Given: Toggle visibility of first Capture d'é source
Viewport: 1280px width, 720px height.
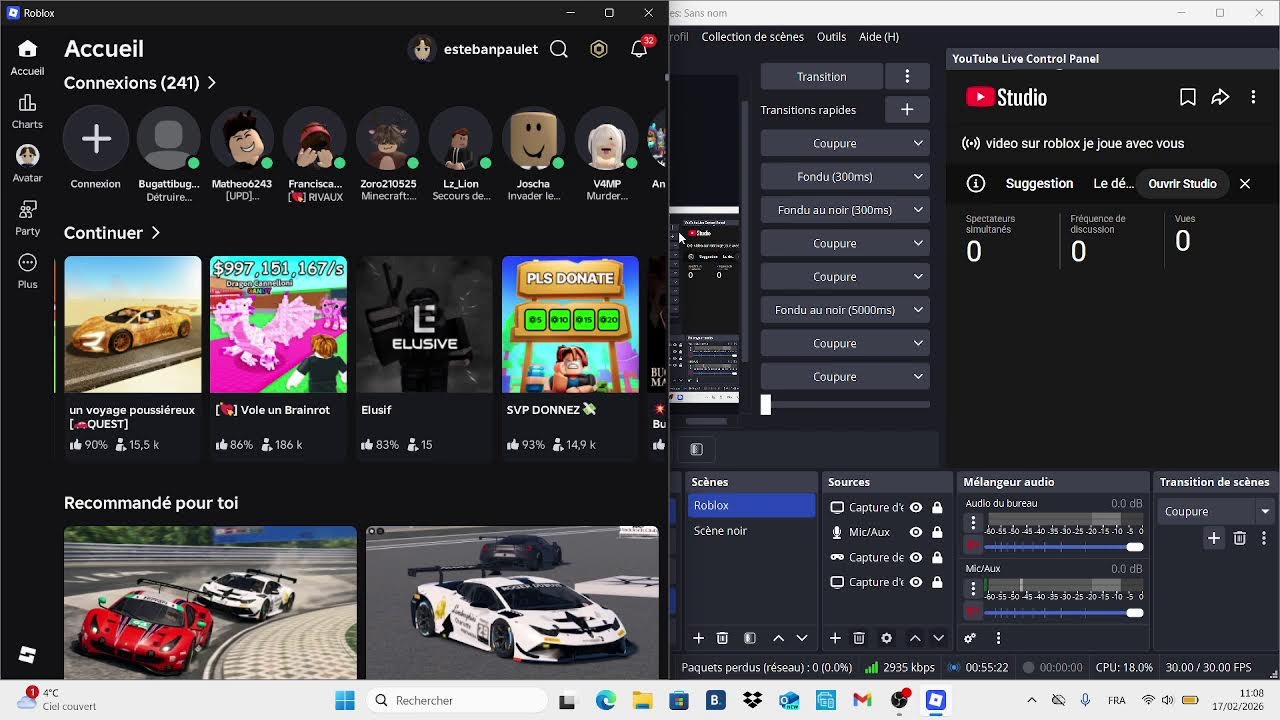Looking at the screenshot, I should tap(915, 507).
